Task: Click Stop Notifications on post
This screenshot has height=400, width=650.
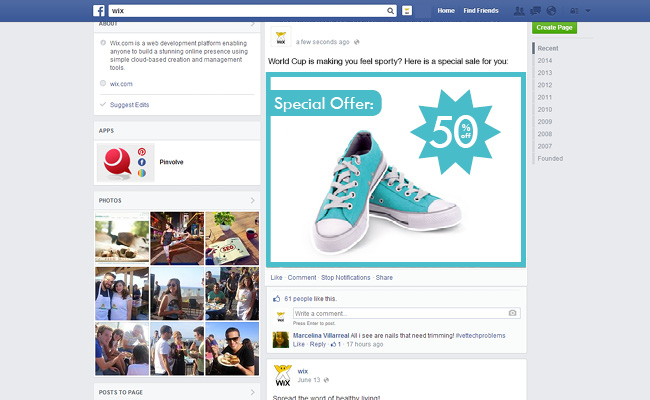Action: point(346,278)
